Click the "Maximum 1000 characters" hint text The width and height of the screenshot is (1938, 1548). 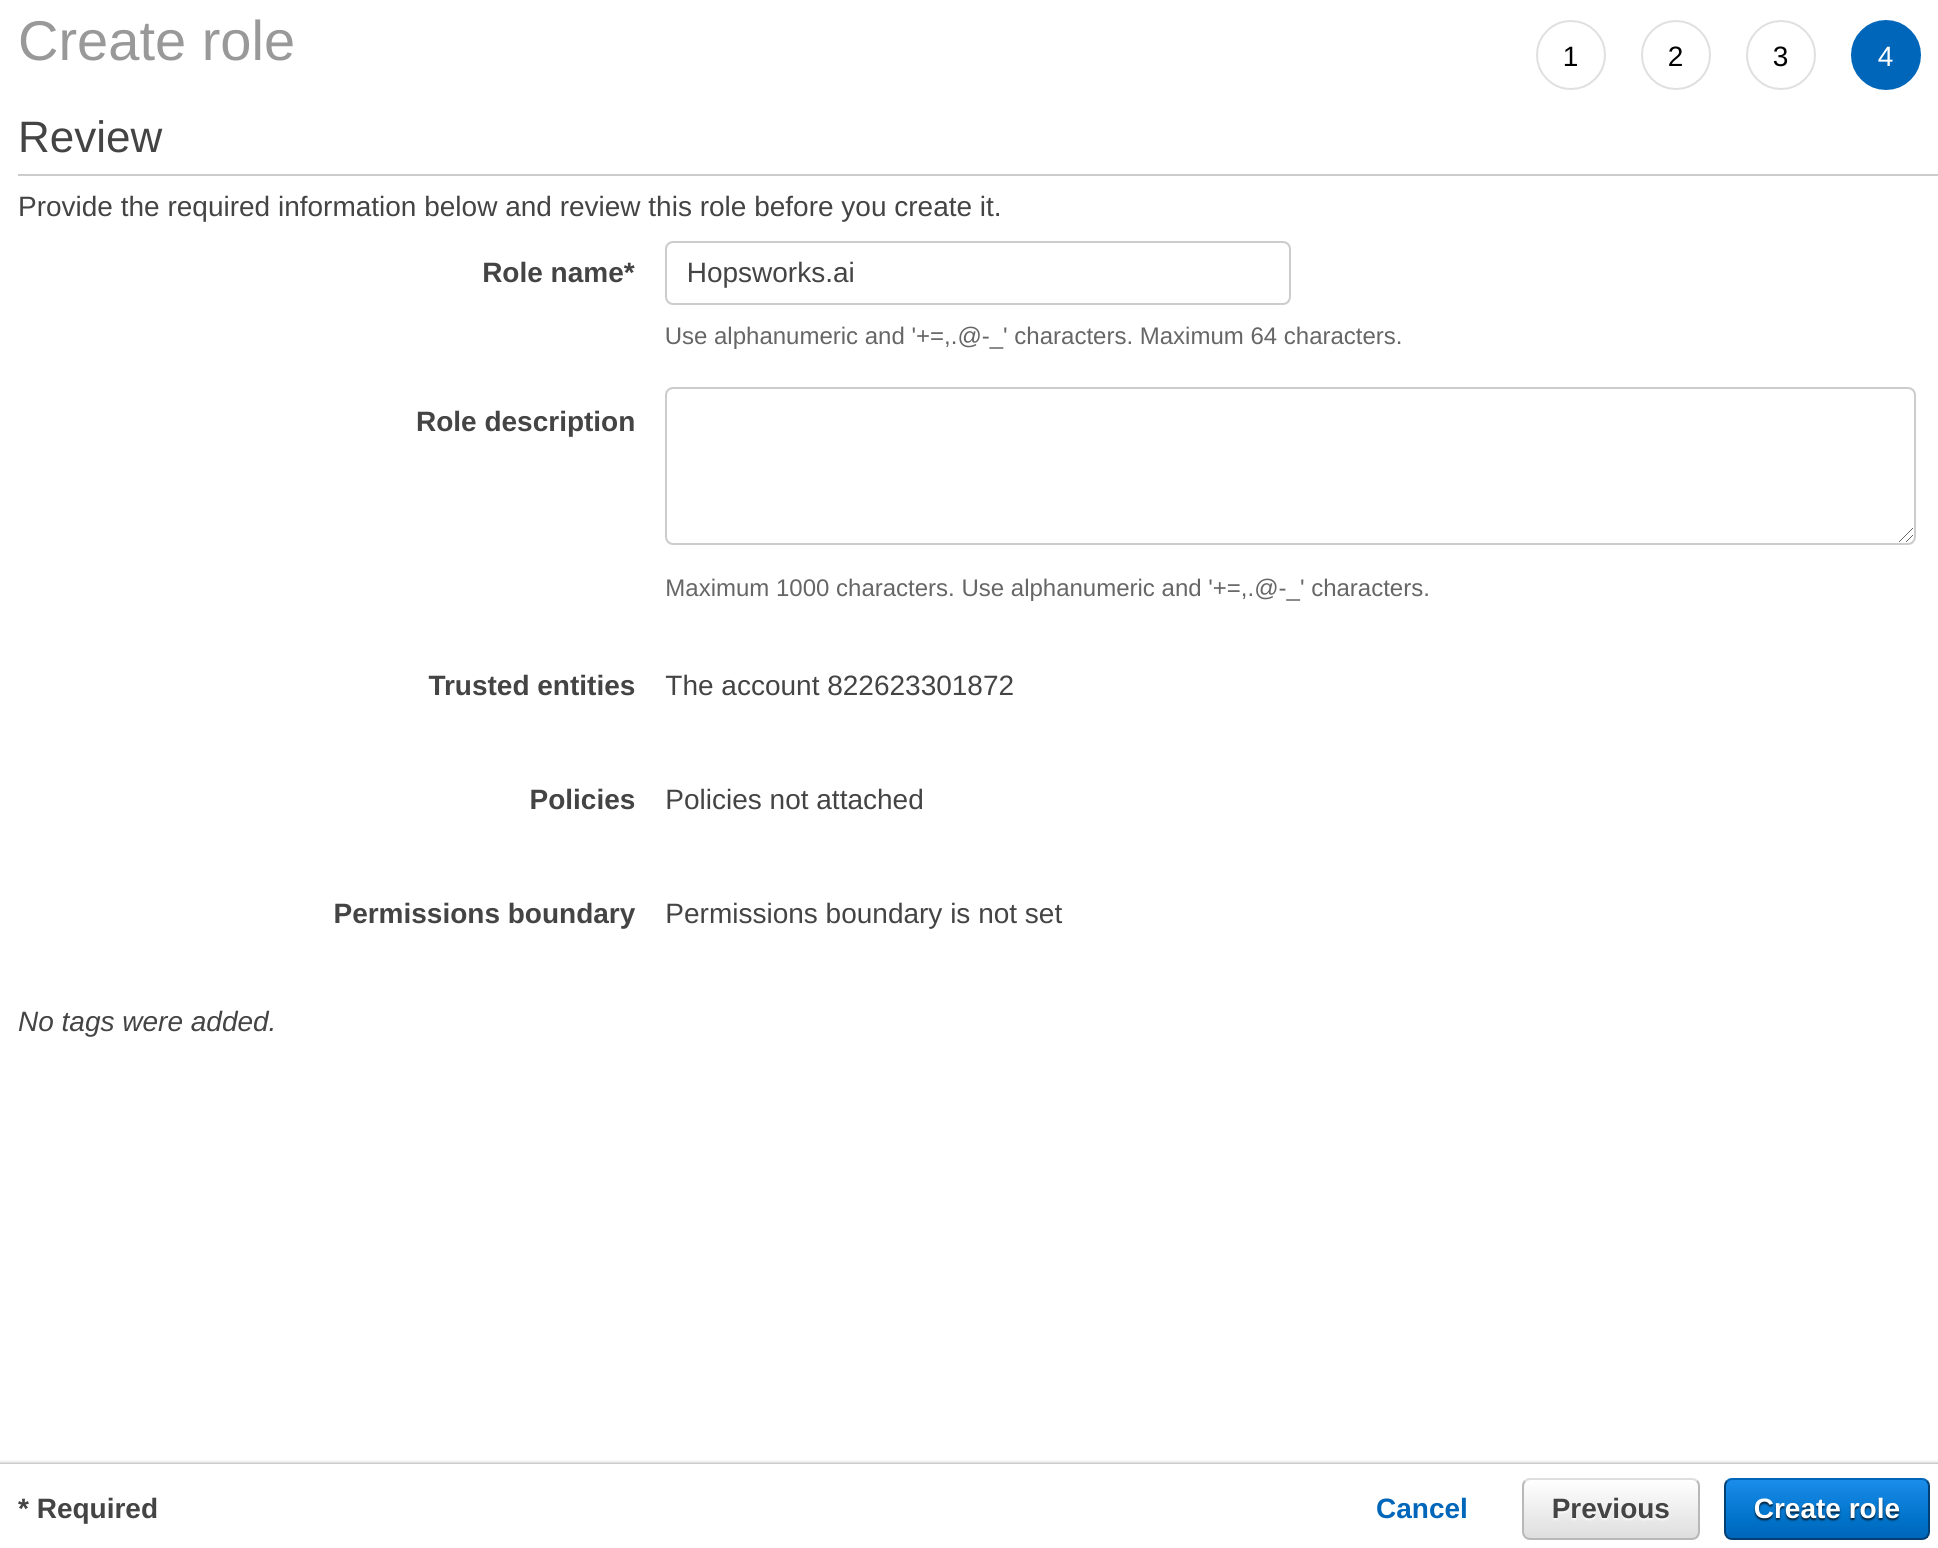[808, 588]
